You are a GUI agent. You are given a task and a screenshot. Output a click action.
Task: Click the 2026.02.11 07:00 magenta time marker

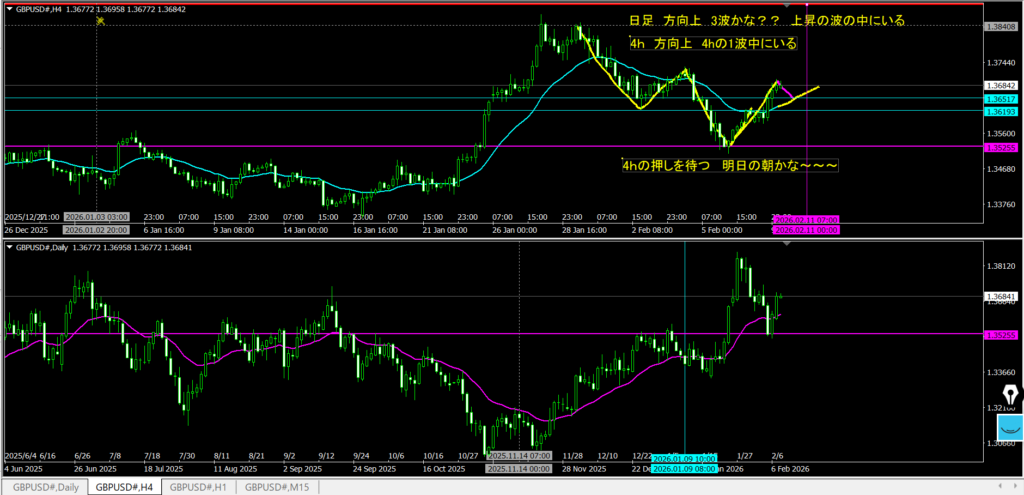pyautogui.click(x=806, y=218)
